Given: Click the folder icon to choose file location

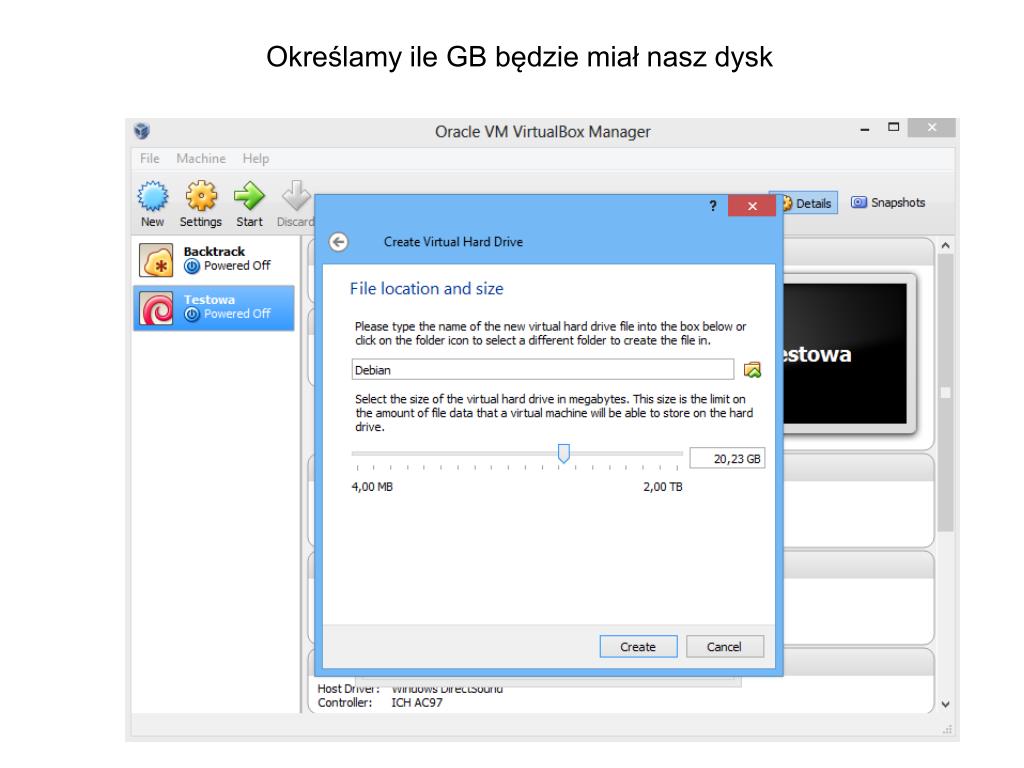Looking at the screenshot, I should [x=752, y=370].
